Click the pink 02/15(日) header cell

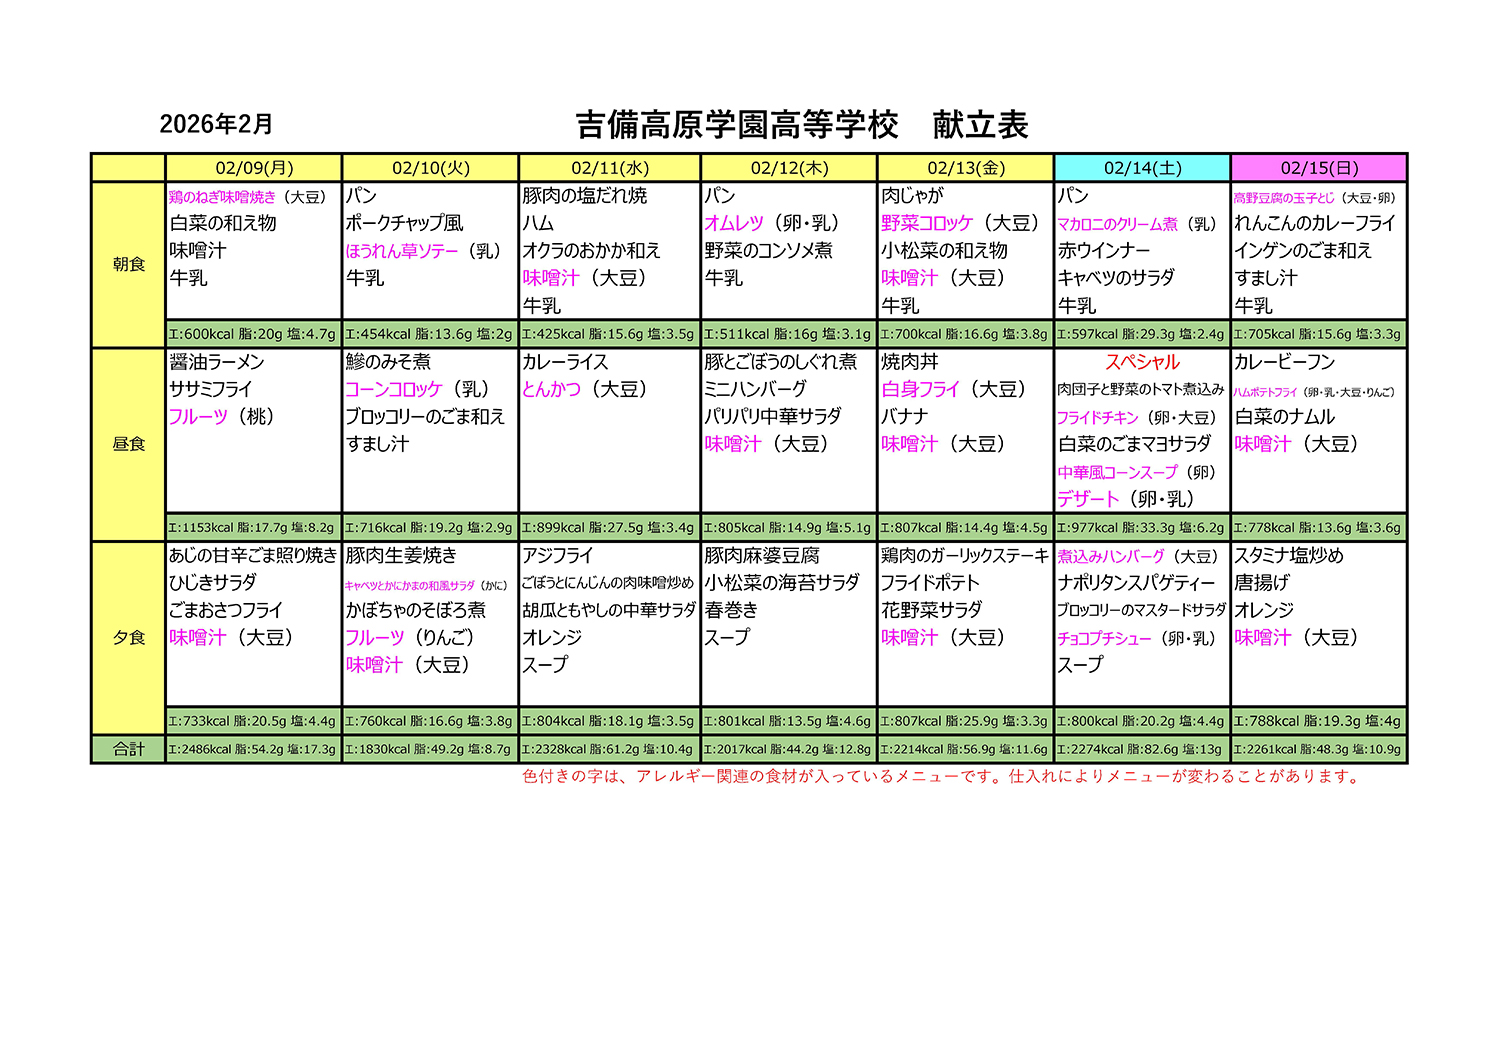point(1319,168)
